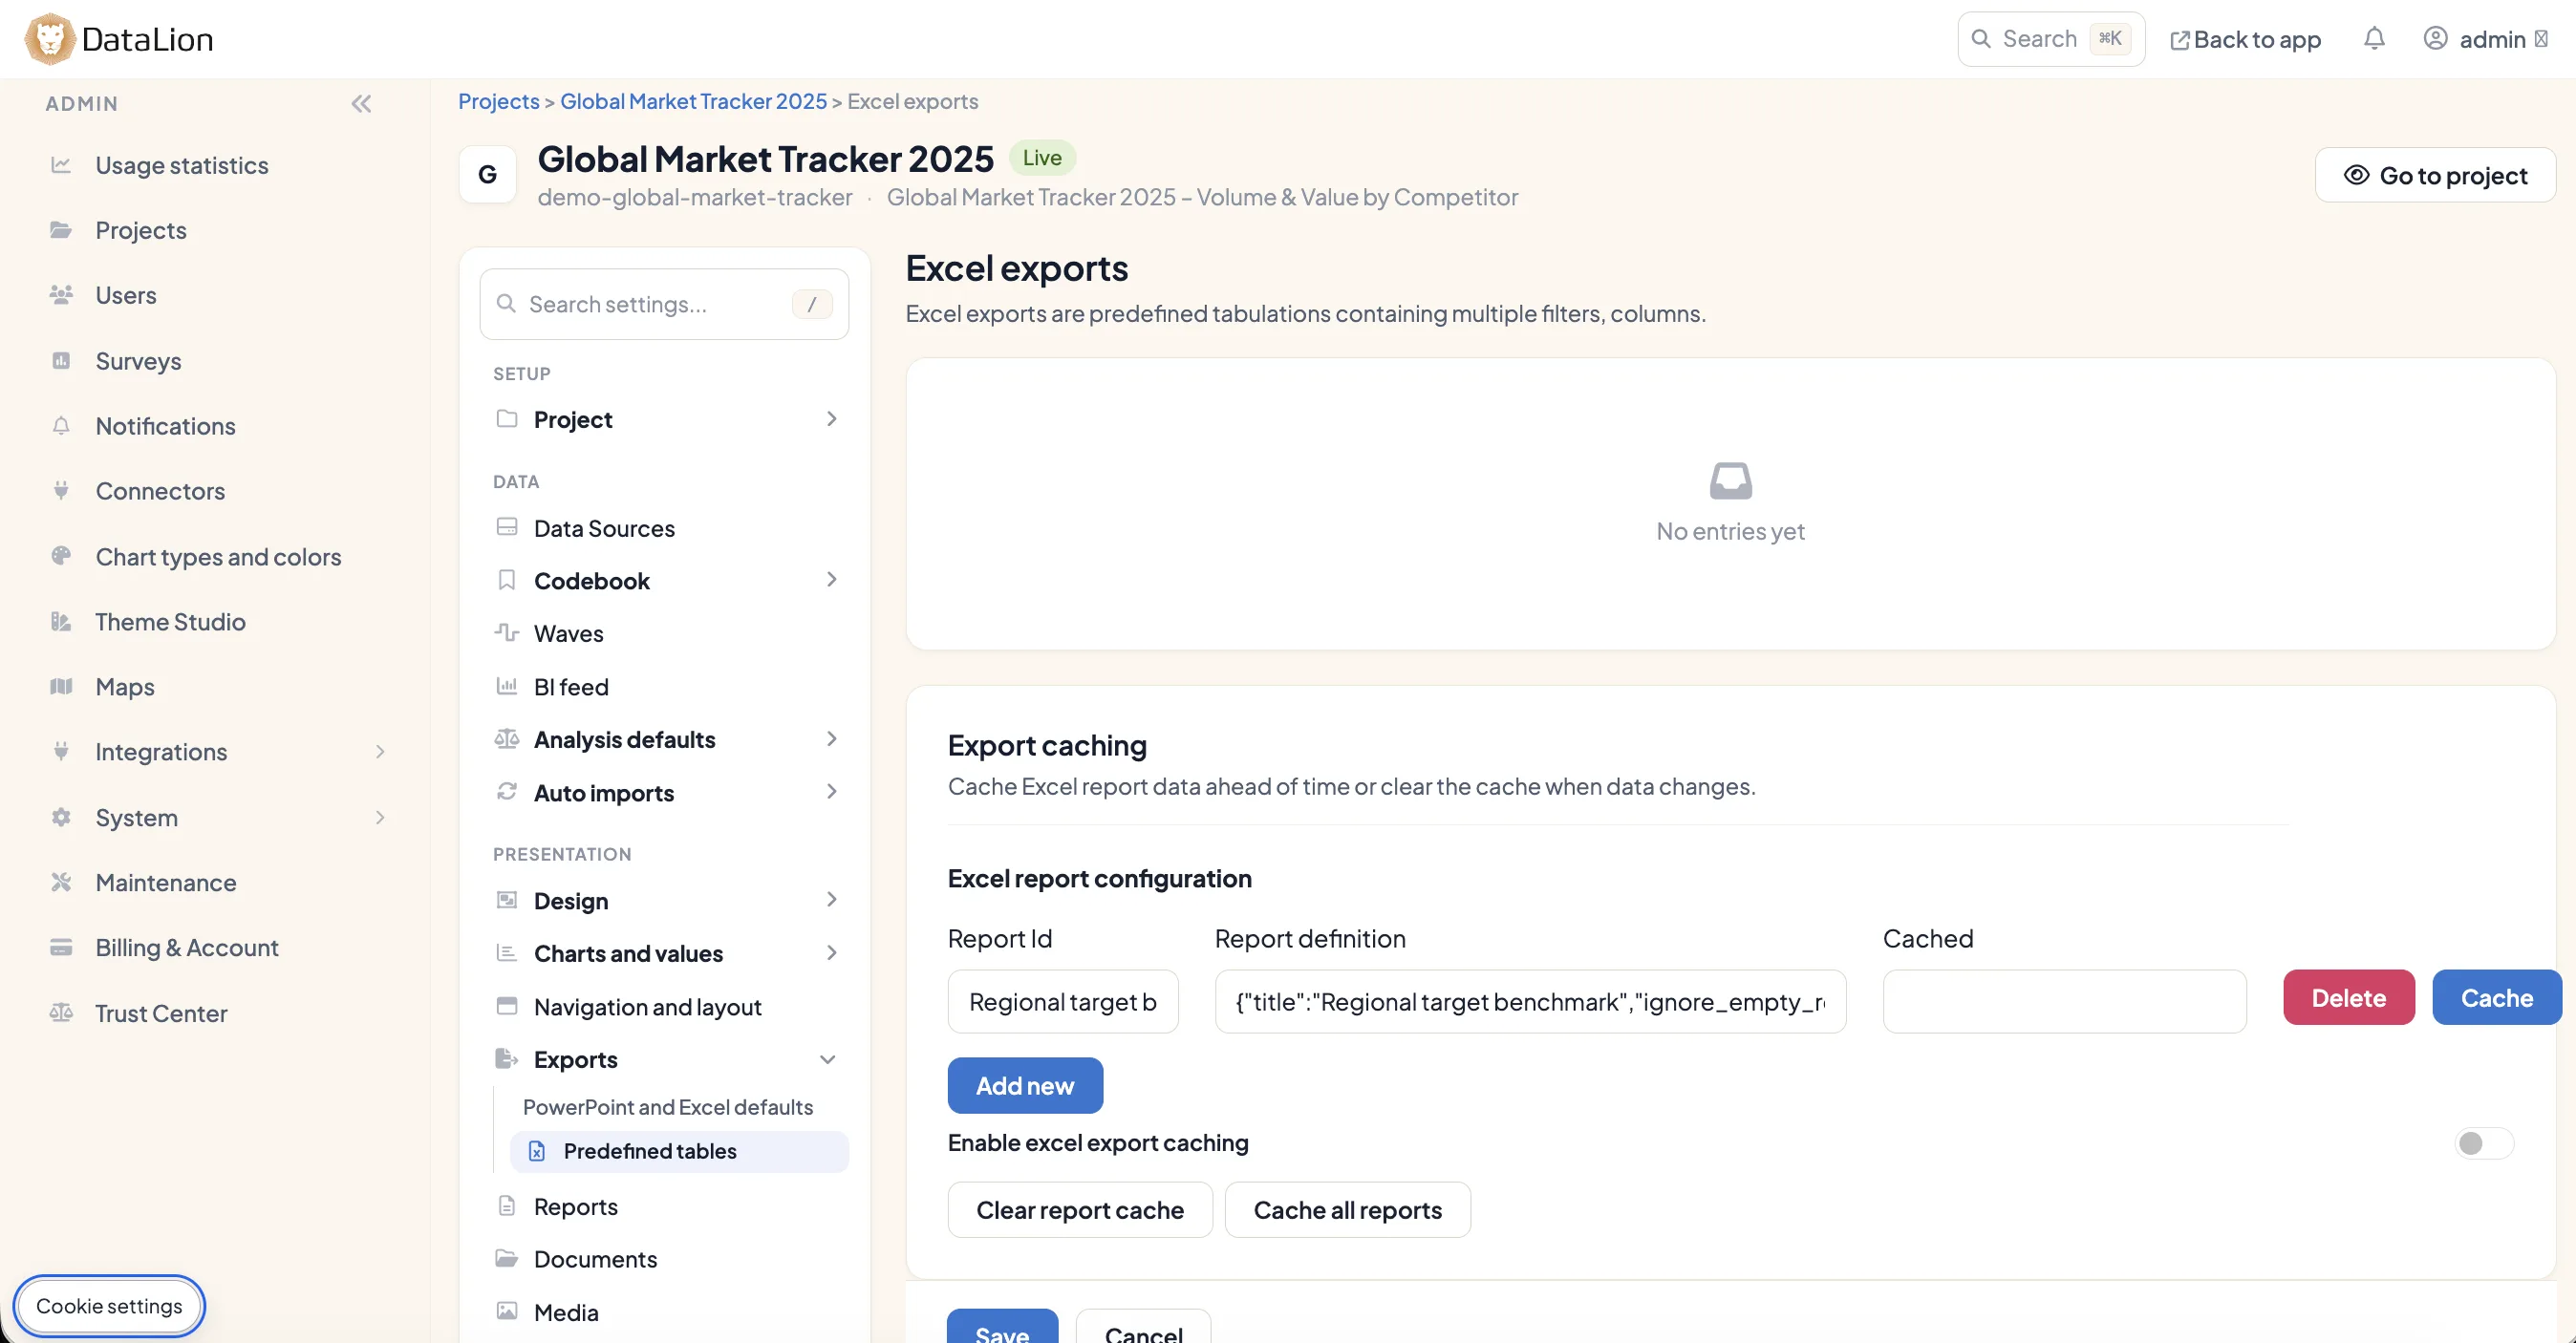Click the Theme Studio icon
Image resolution: width=2576 pixels, height=1343 pixels.
61,621
